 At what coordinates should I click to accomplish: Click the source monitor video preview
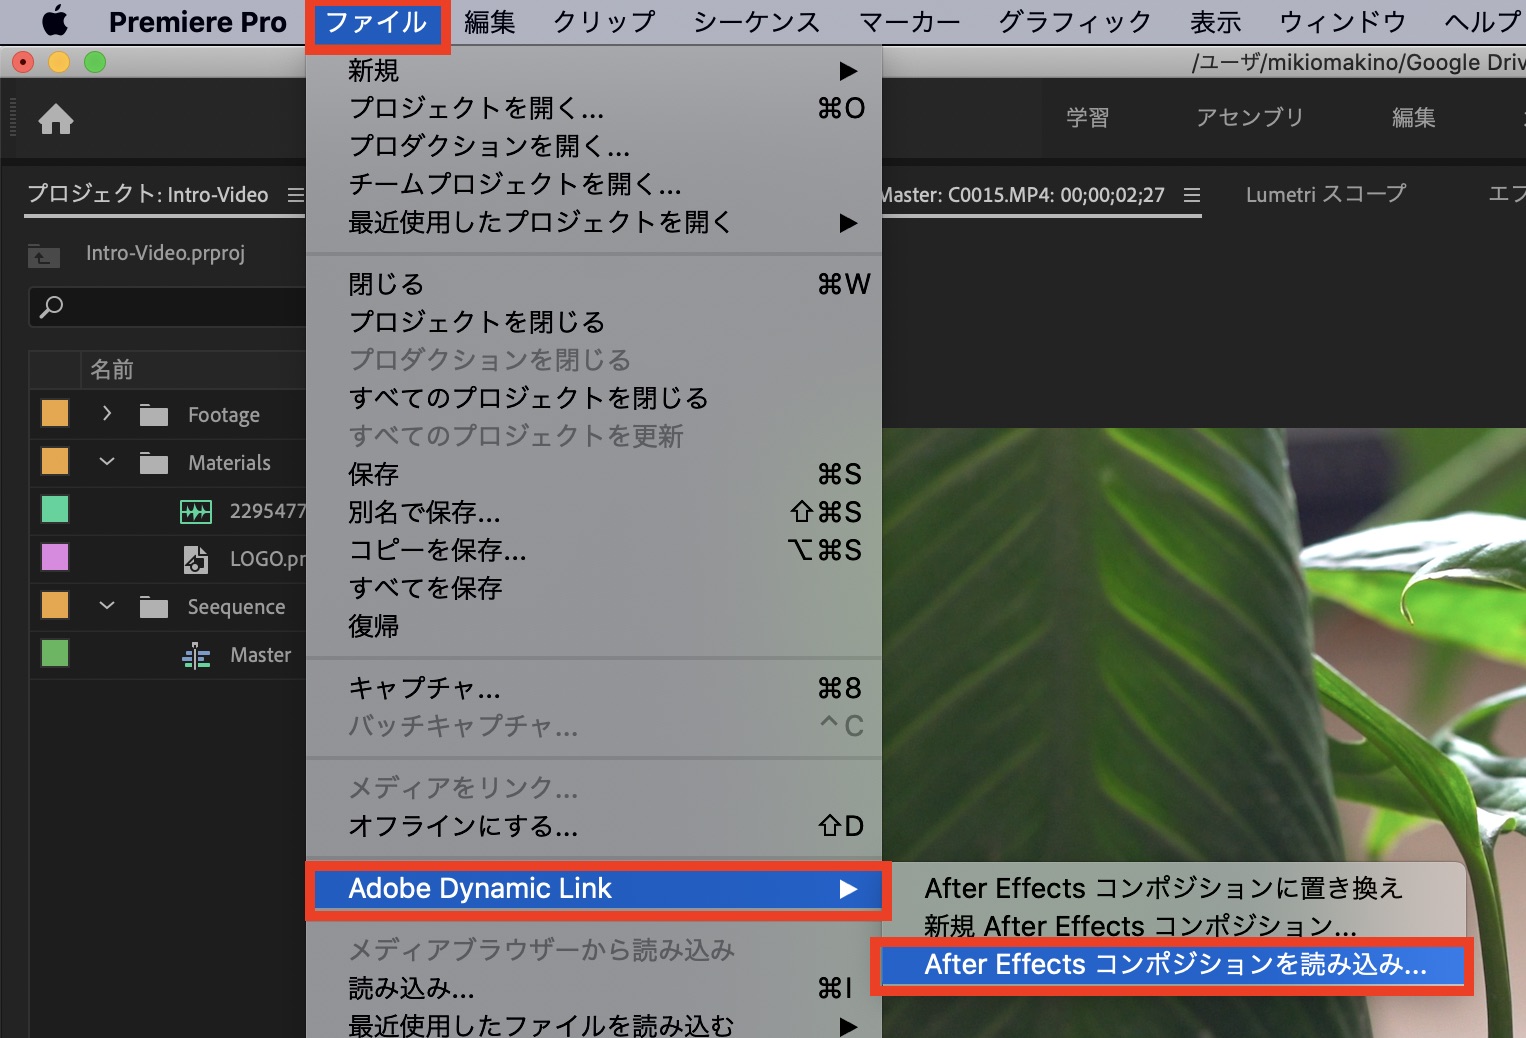click(1204, 733)
